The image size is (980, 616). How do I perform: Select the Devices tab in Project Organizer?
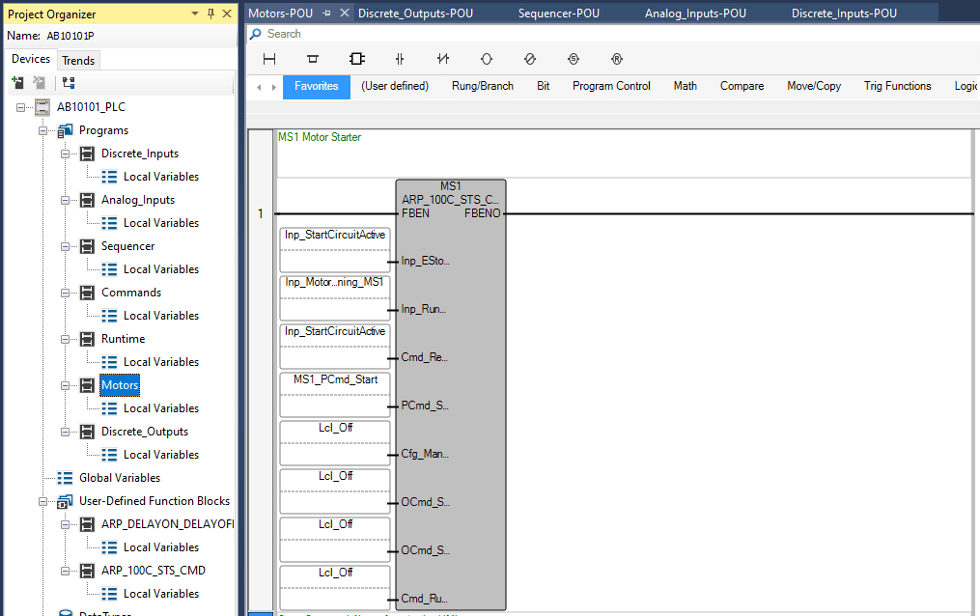tap(31, 59)
